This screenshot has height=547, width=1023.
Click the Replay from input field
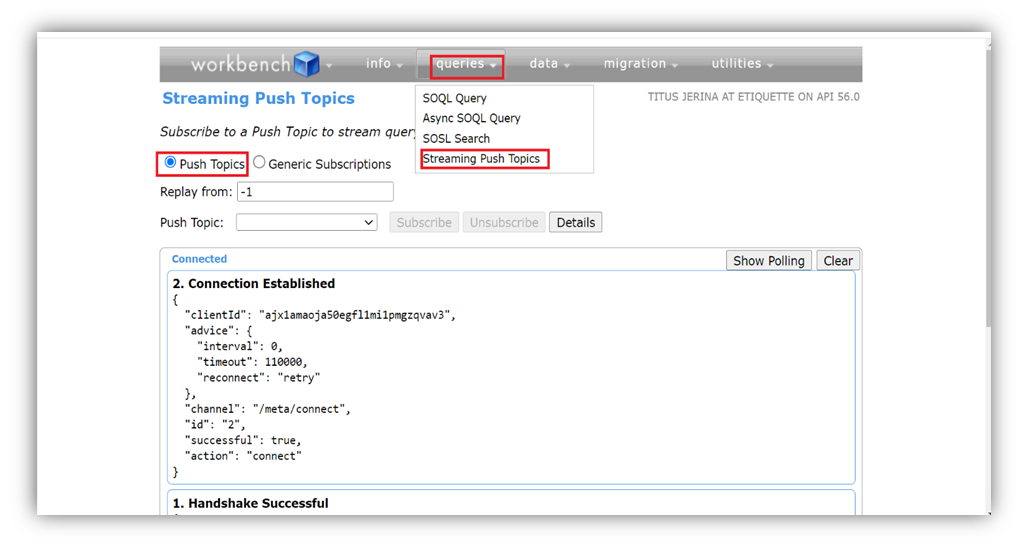tap(315, 192)
